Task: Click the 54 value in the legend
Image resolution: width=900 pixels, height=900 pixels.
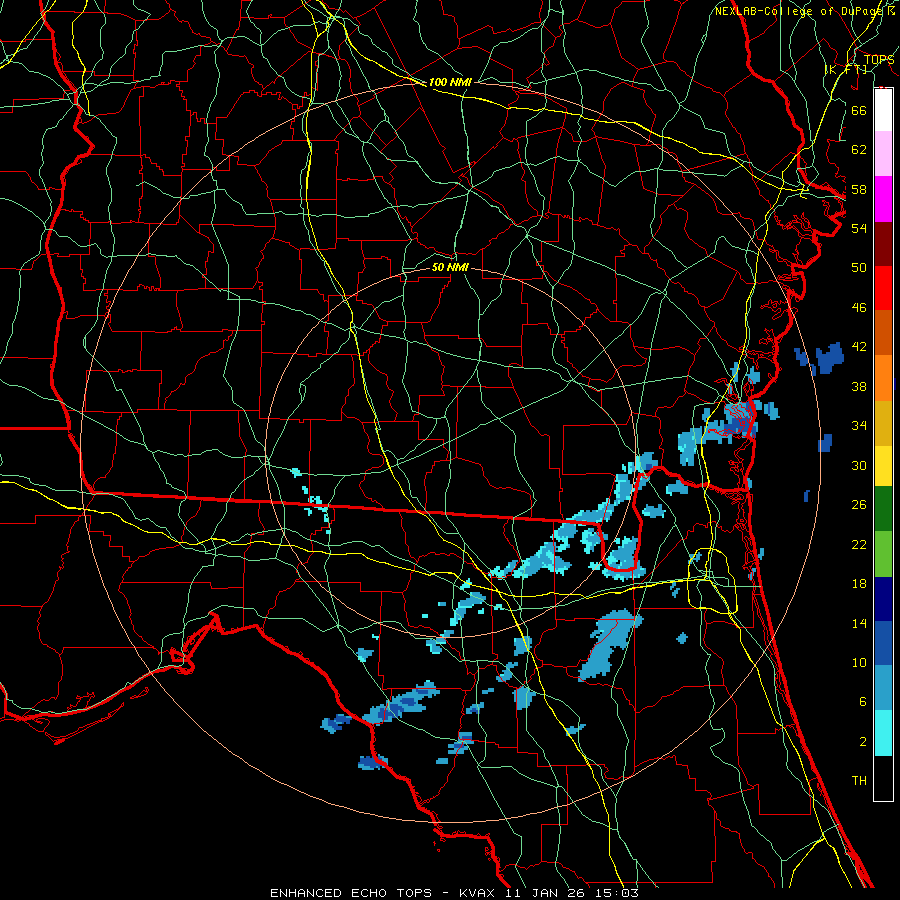Action: tap(859, 228)
